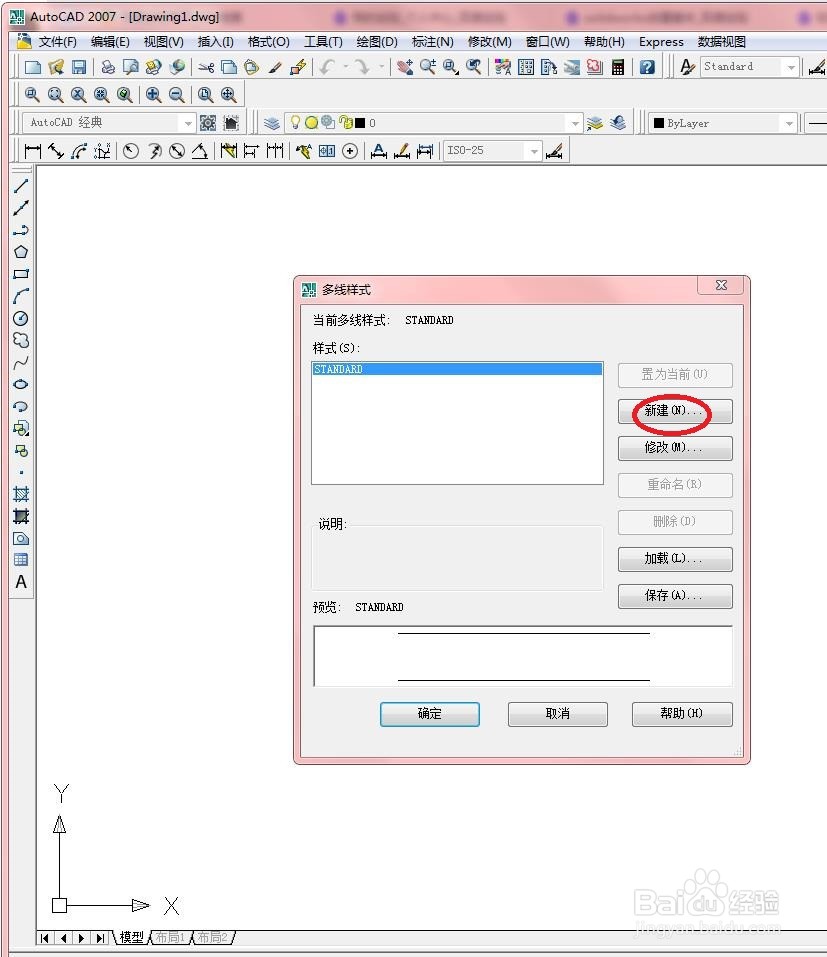Viewport: 827px width, 957px height.
Task: Select the Ellipse draw tool
Action: [21, 384]
